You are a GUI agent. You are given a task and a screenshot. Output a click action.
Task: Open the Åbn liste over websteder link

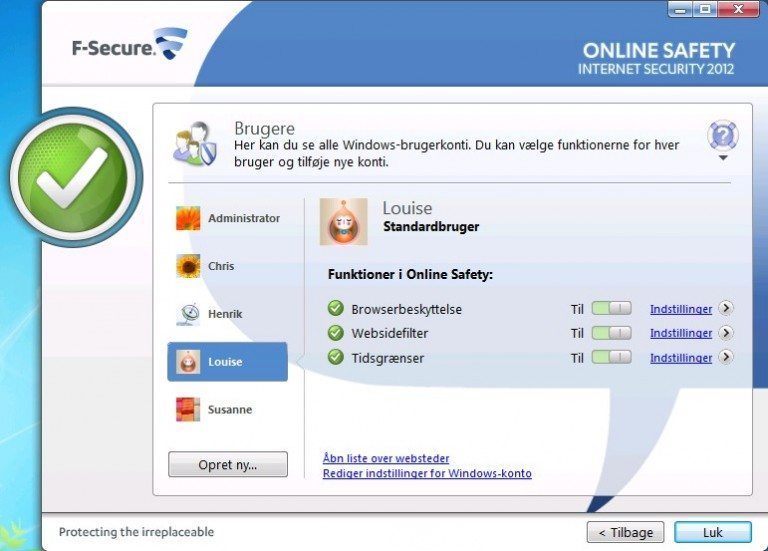click(386, 458)
